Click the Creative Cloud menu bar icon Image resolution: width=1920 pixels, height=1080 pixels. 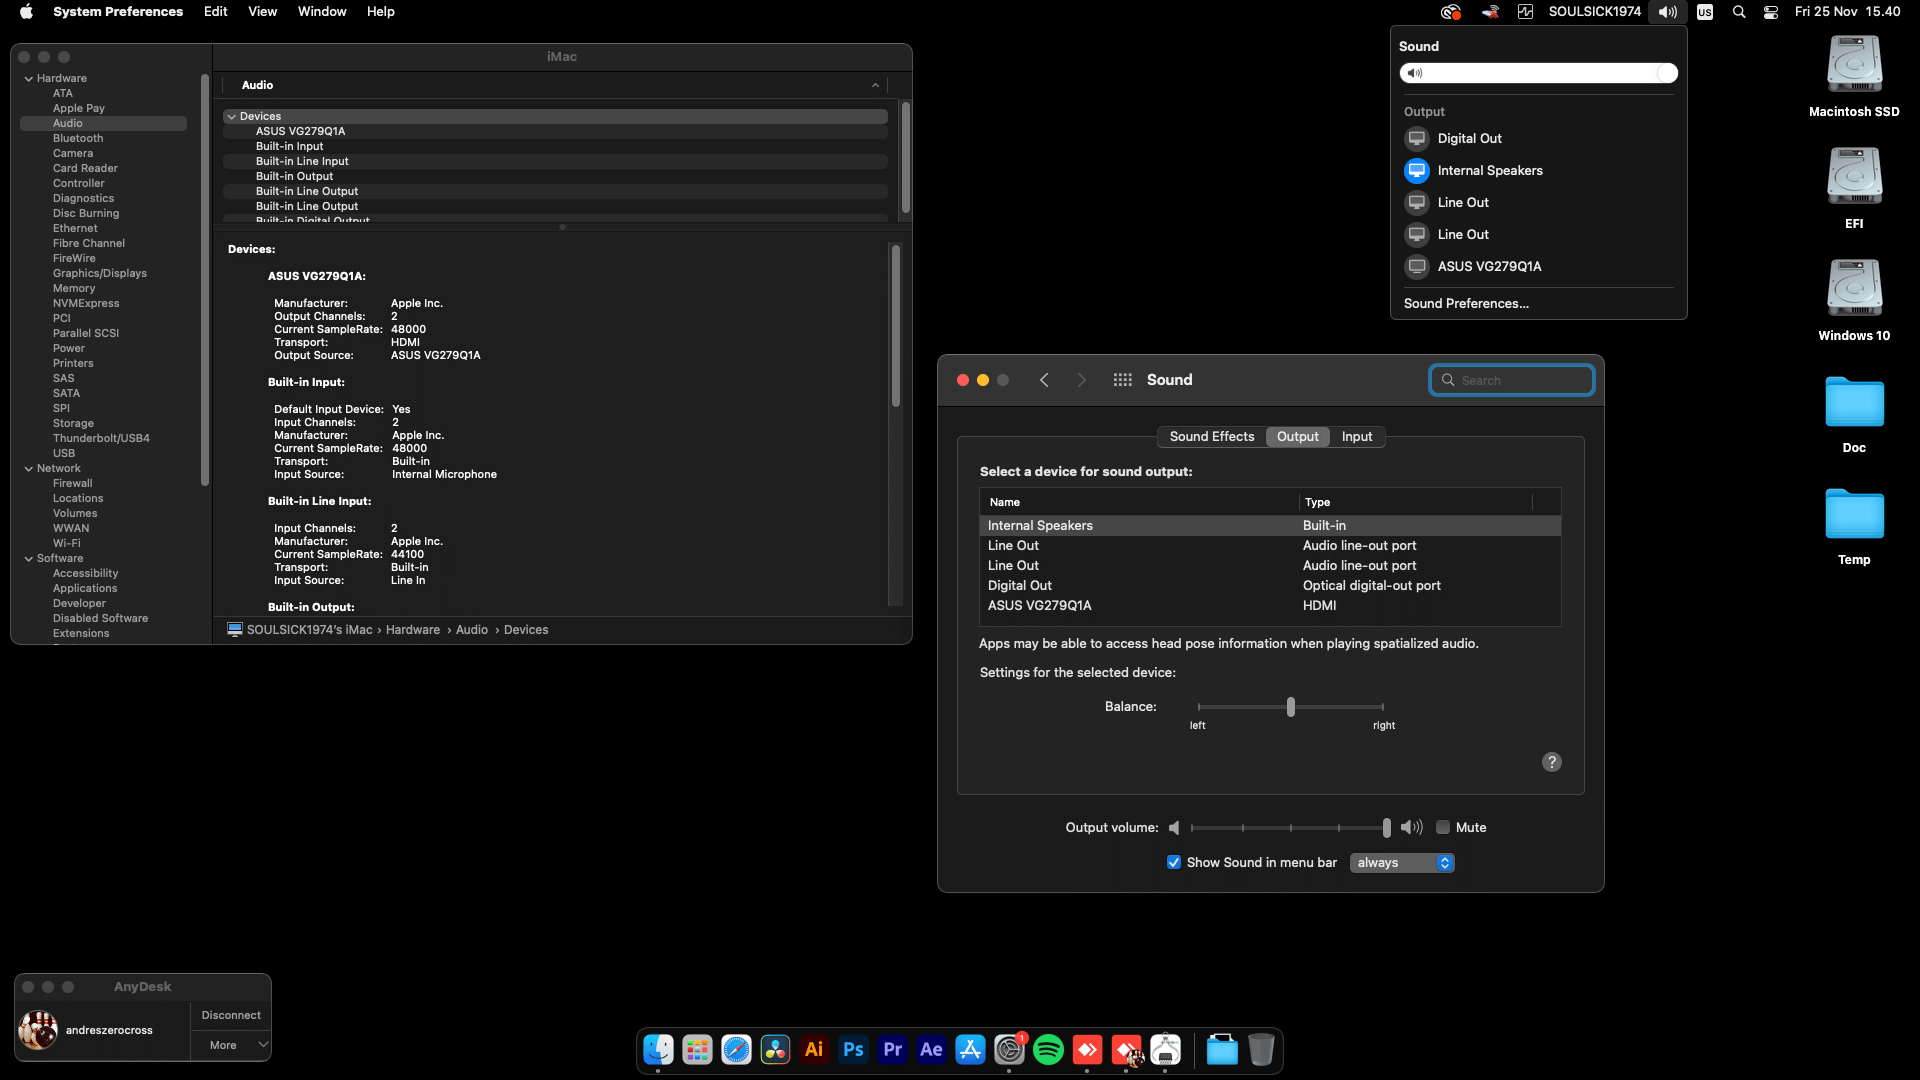coord(1450,12)
